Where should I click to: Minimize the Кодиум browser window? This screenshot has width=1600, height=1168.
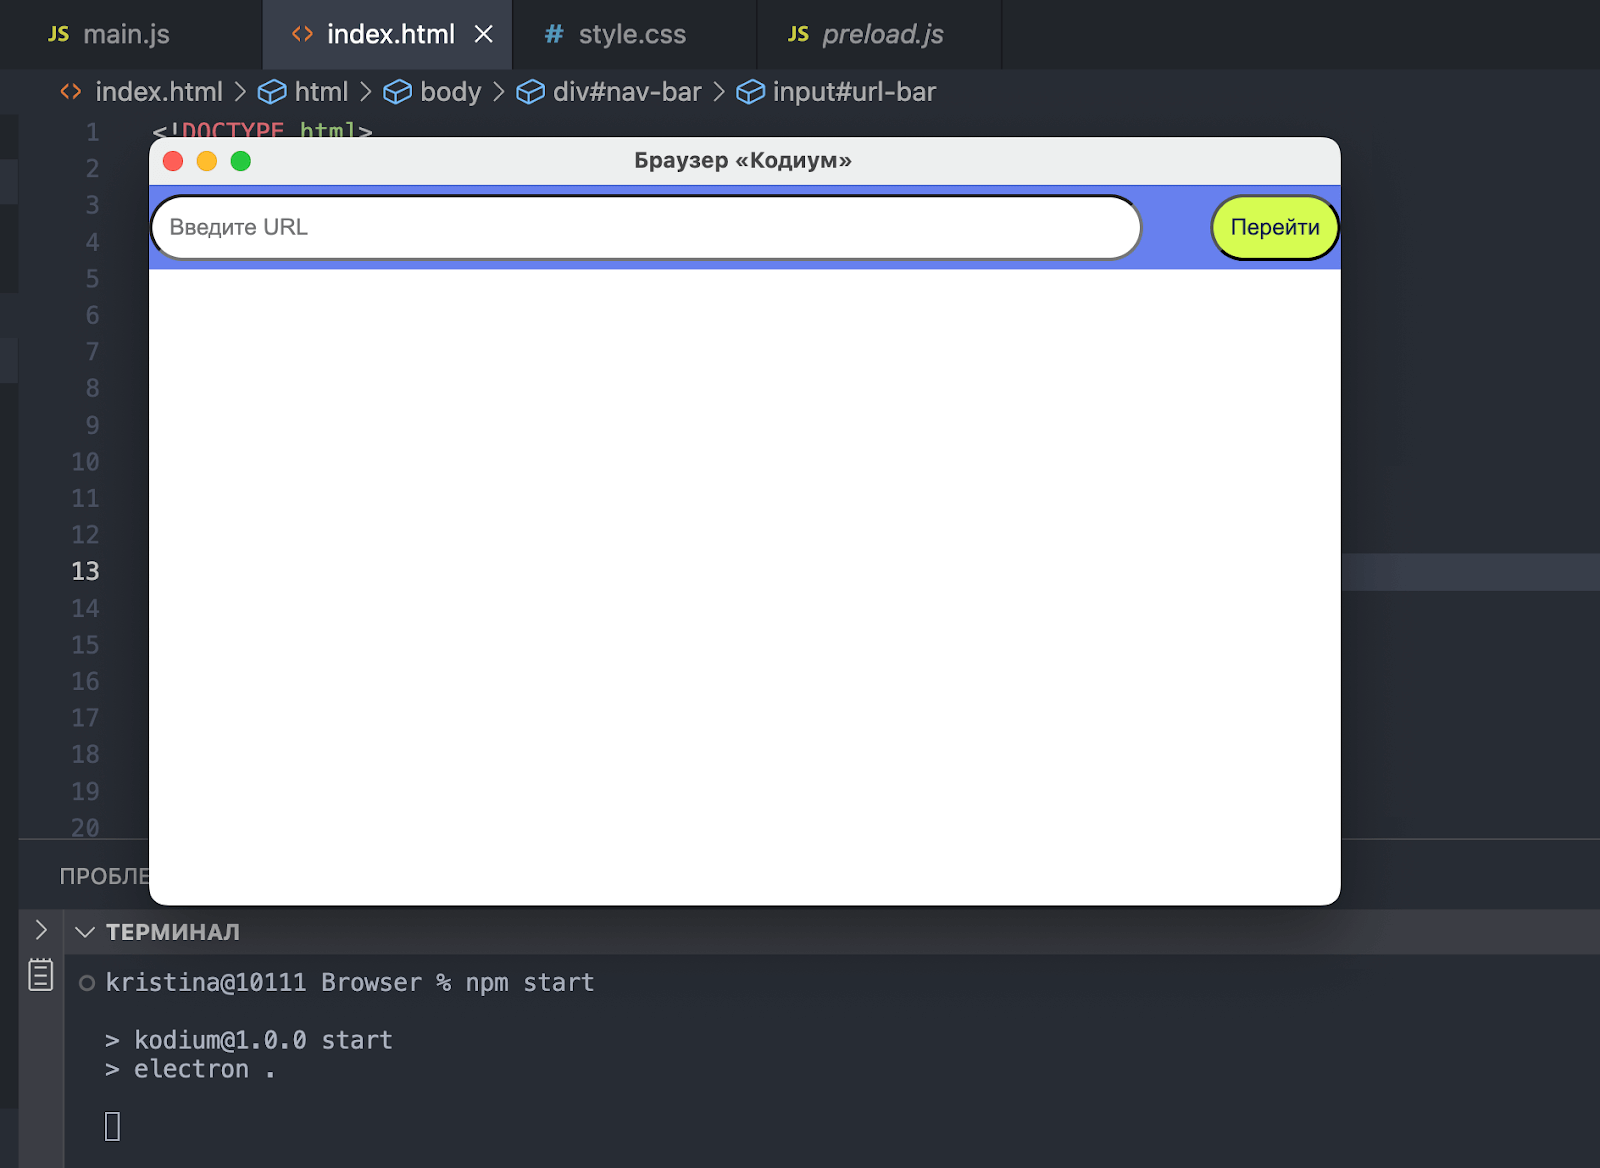(x=207, y=161)
